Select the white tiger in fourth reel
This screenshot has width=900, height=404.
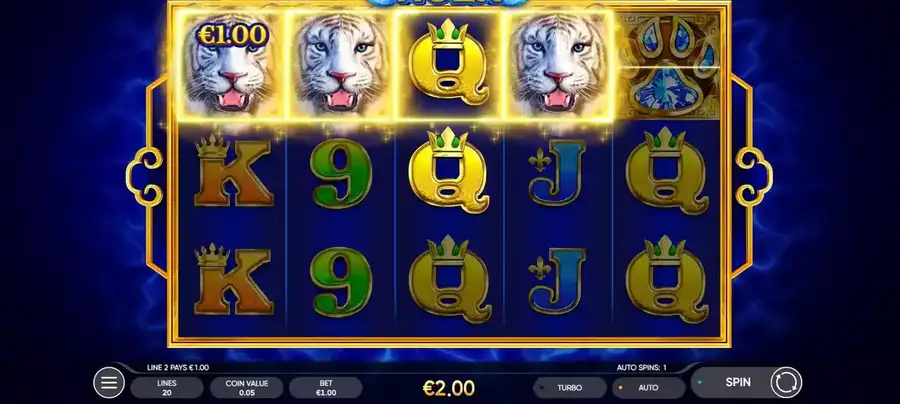(558, 65)
